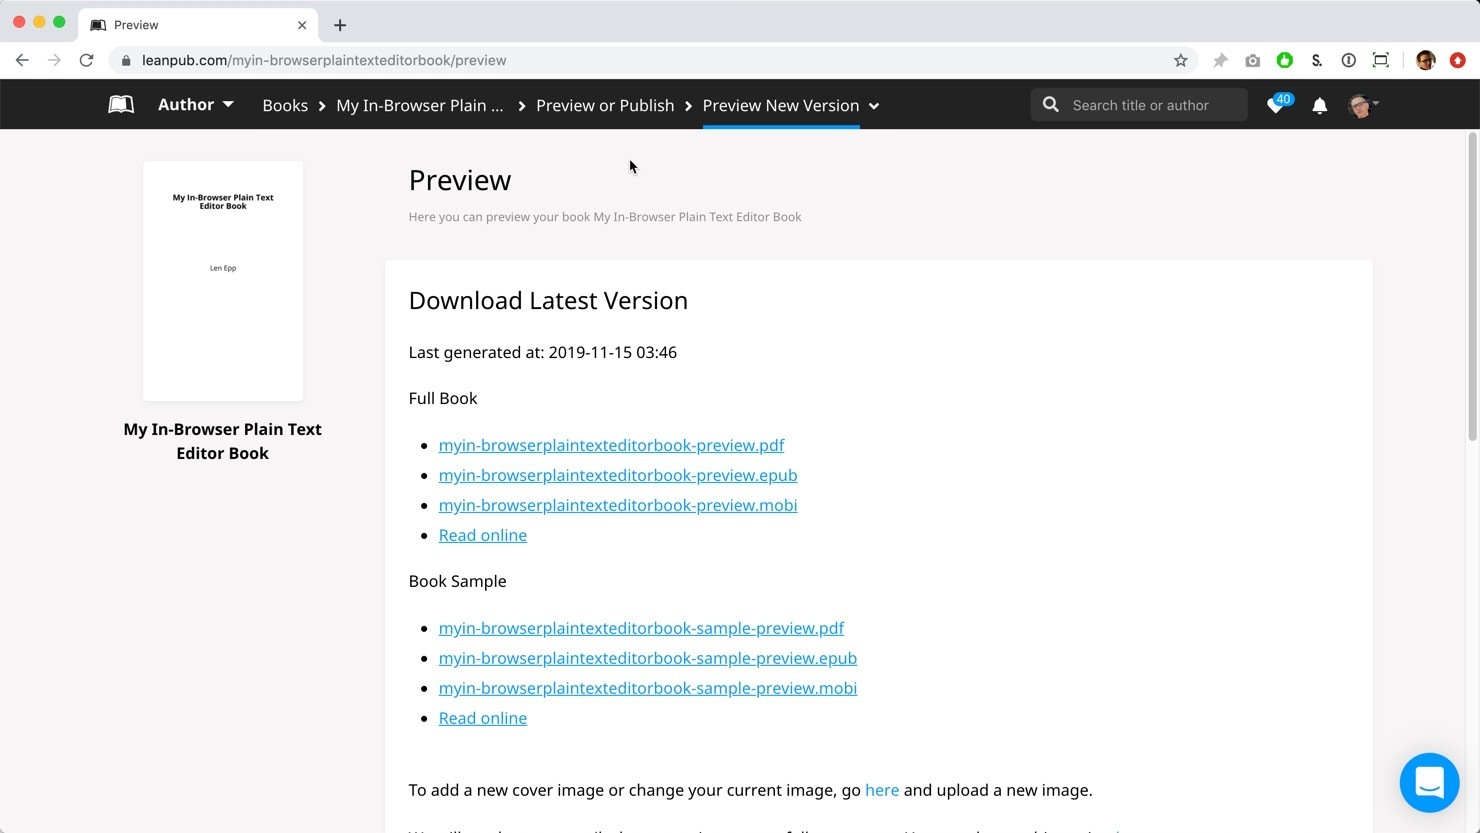Open the user avatar account menu

[1363, 105]
